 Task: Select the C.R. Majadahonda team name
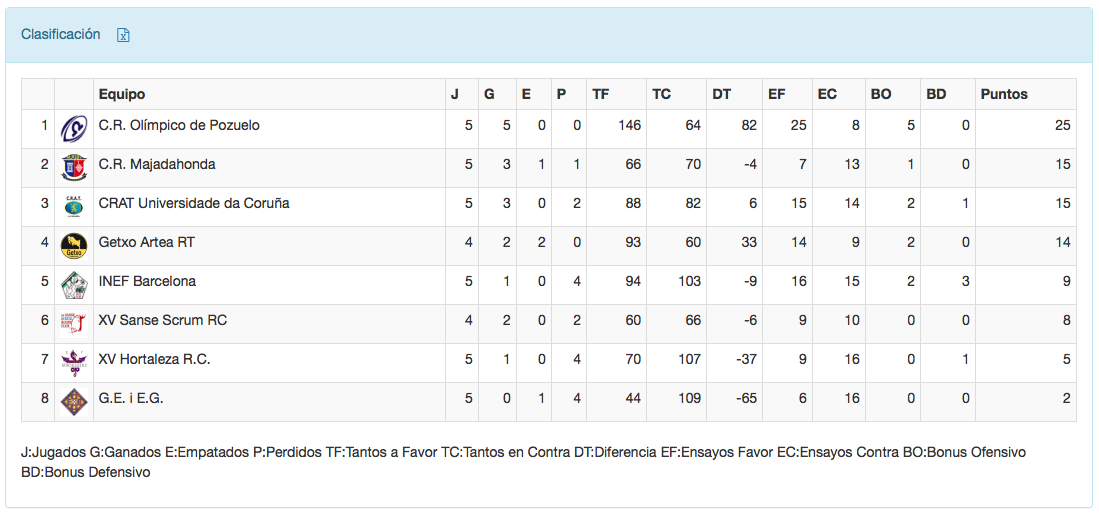[157, 164]
